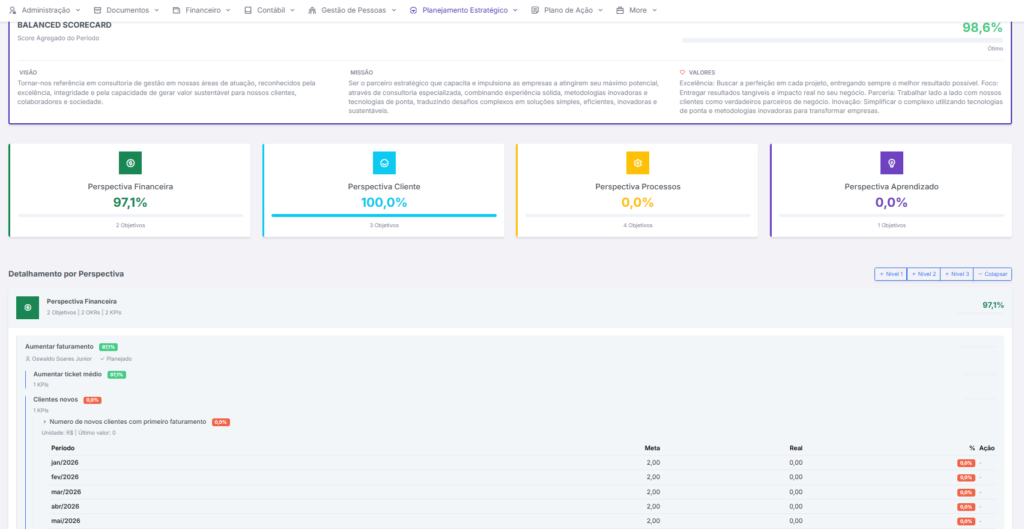
Task: Click the + Nível 1 button
Action: pos(890,274)
